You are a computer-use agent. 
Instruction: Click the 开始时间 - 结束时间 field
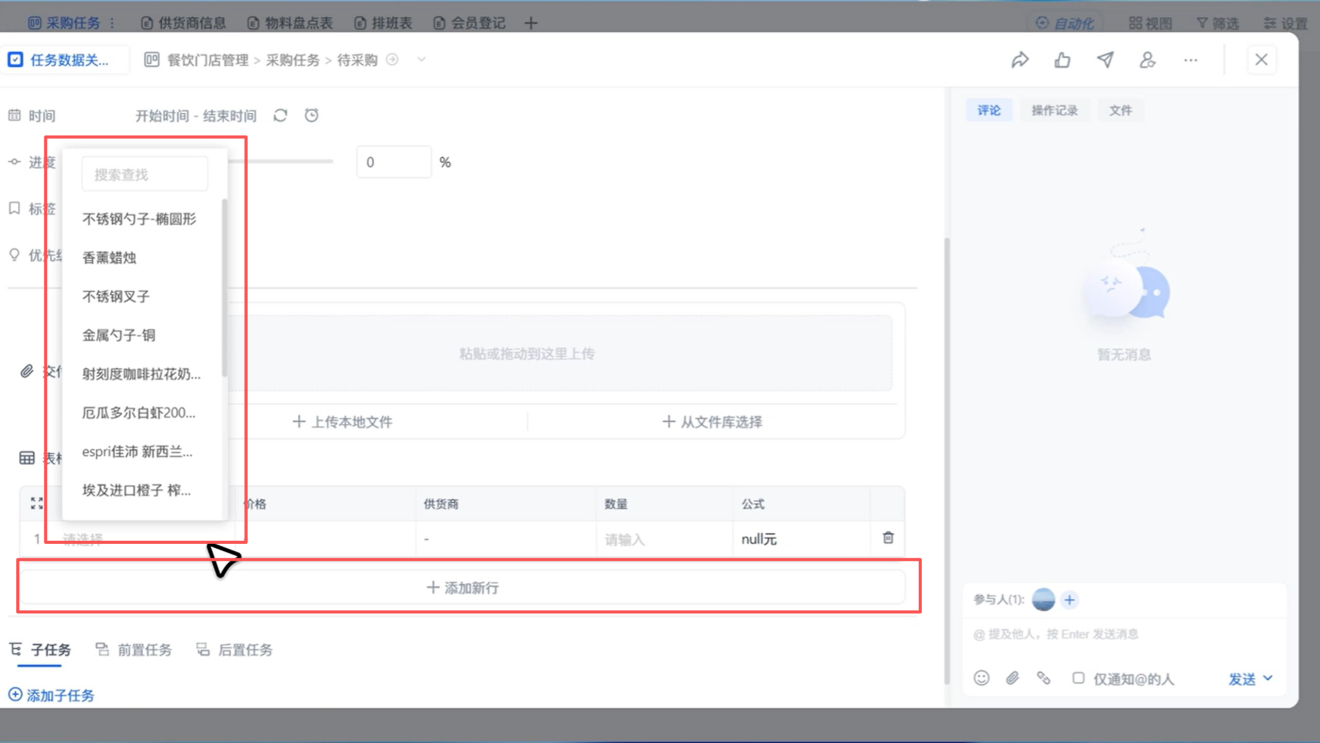[x=196, y=116]
